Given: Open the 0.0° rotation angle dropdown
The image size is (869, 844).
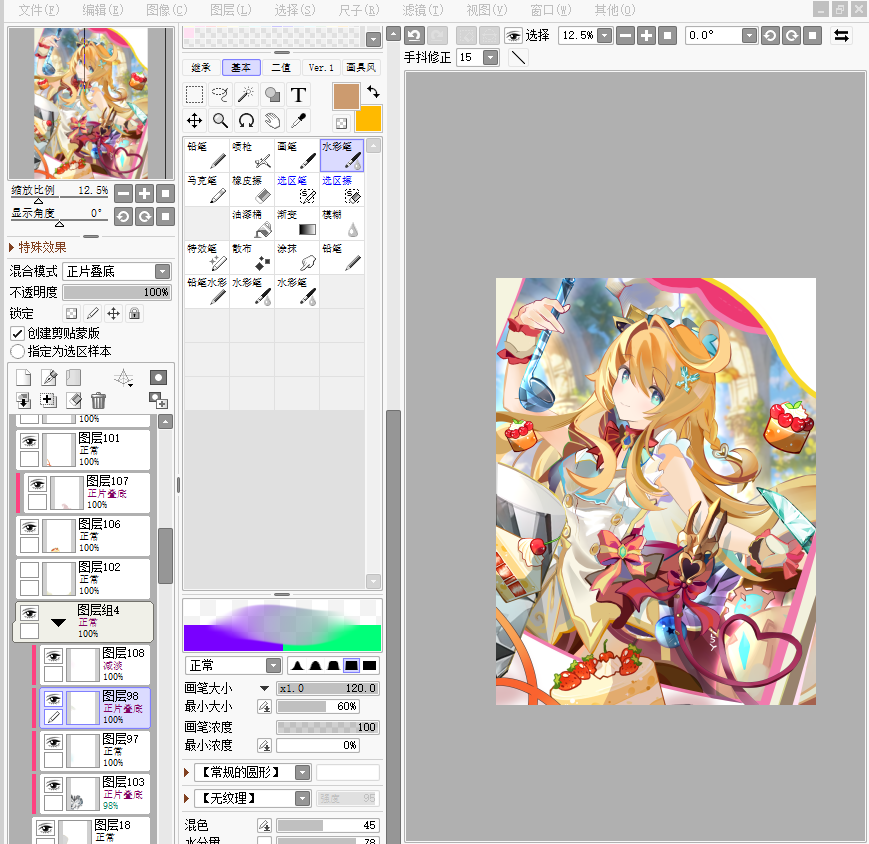Looking at the screenshot, I should tap(749, 35).
